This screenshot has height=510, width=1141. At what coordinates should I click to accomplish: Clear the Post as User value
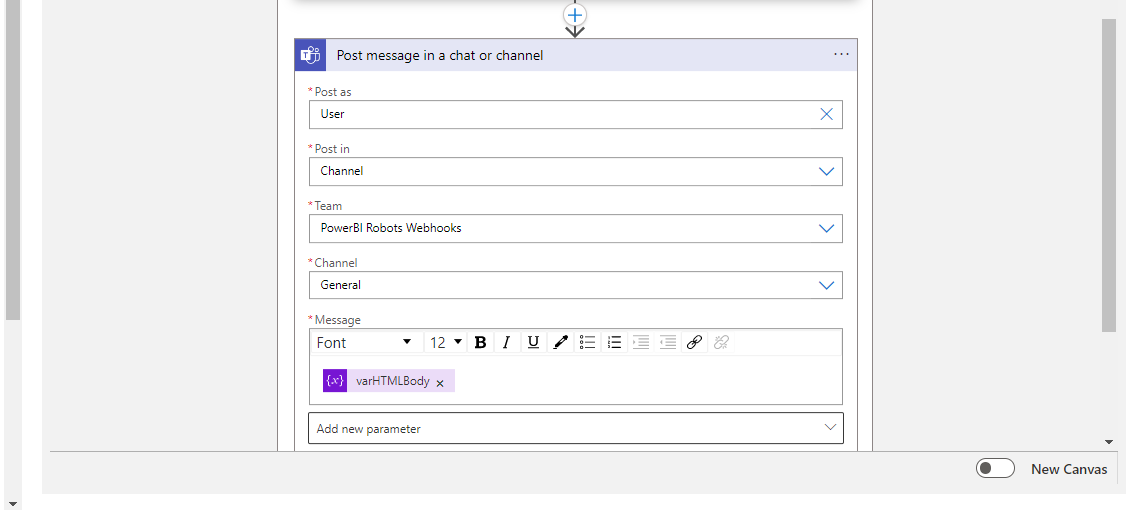point(827,114)
